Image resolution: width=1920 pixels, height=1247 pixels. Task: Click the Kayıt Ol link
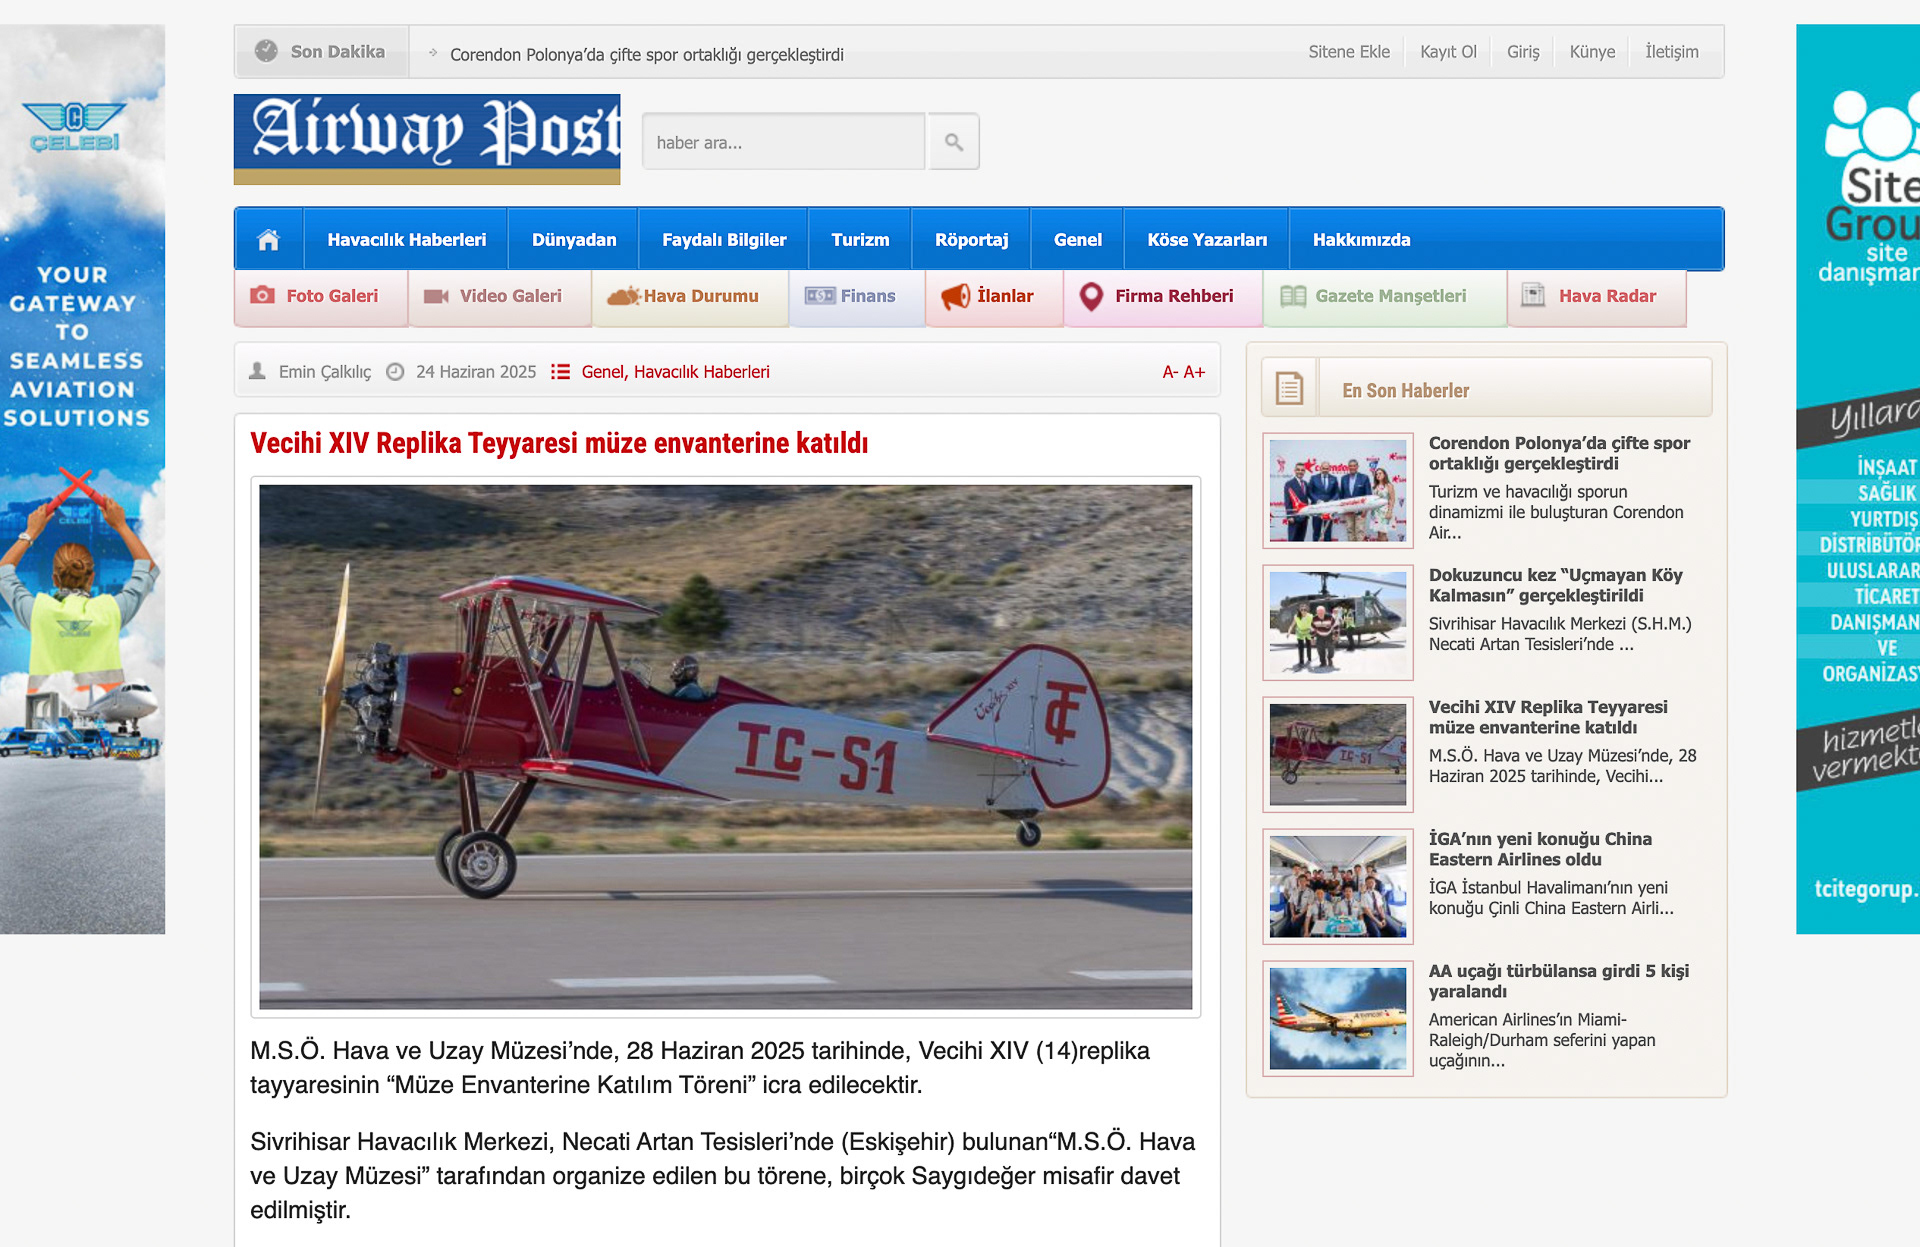[x=1447, y=52]
